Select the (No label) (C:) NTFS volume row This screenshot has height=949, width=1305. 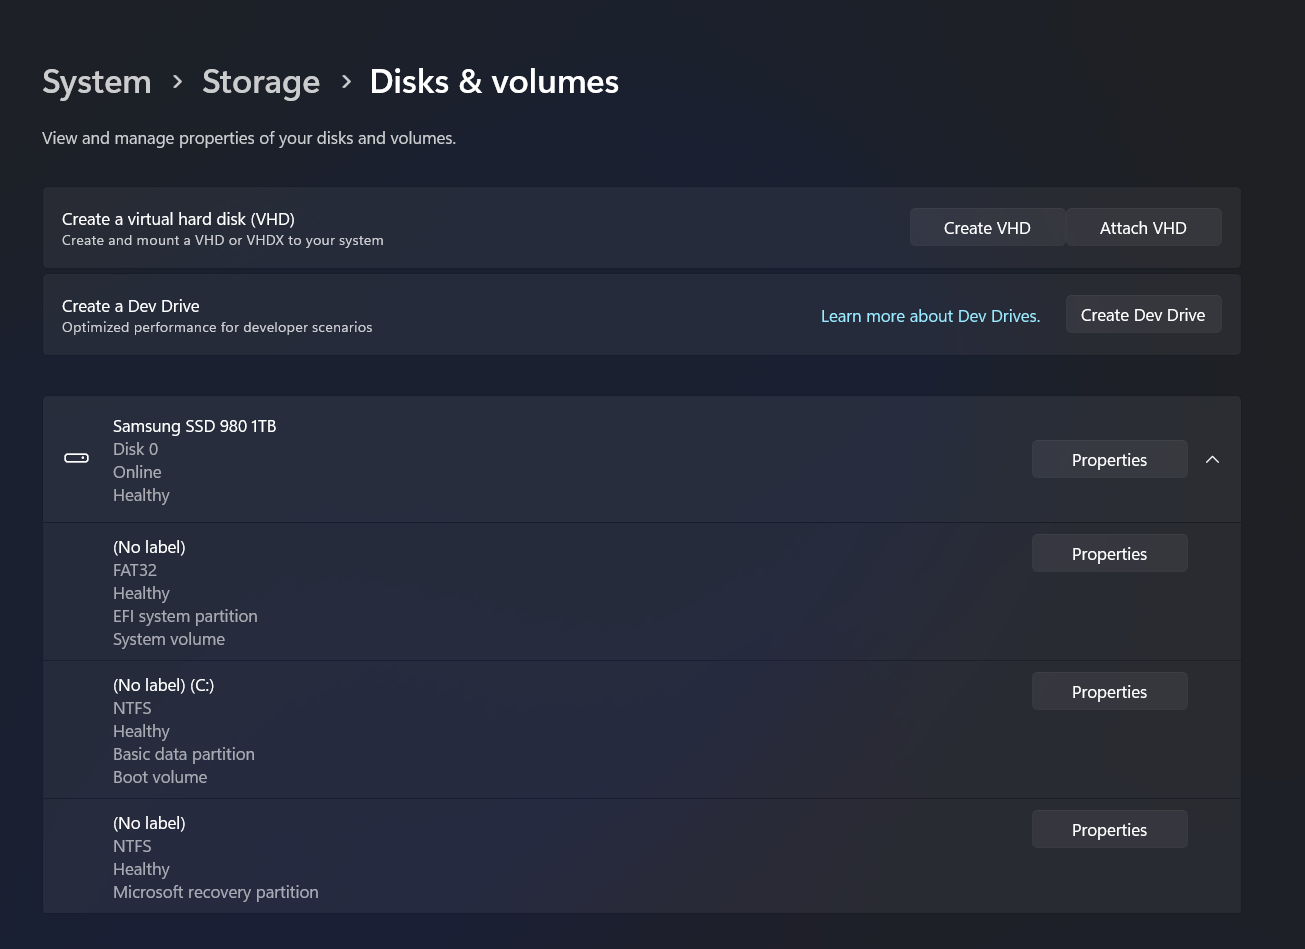[500, 730]
